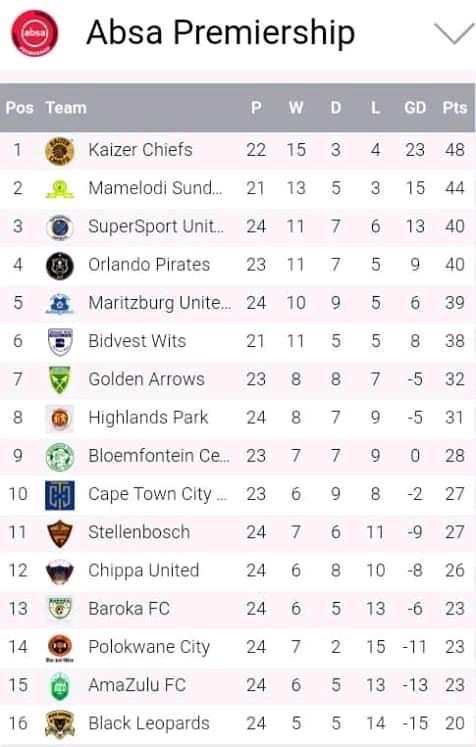Image resolution: width=476 pixels, height=747 pixels.
Task: Select the Stellenbosch club crest
Action: (60, 533)
